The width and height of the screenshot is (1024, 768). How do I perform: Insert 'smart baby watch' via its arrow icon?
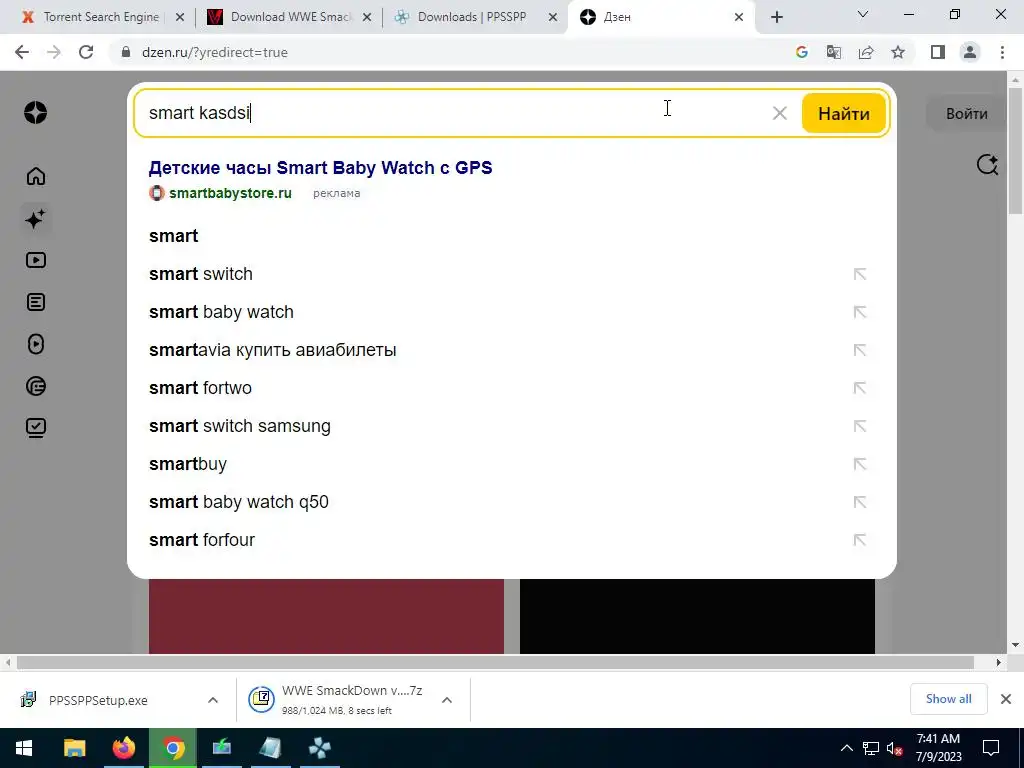tap(859, 312)
